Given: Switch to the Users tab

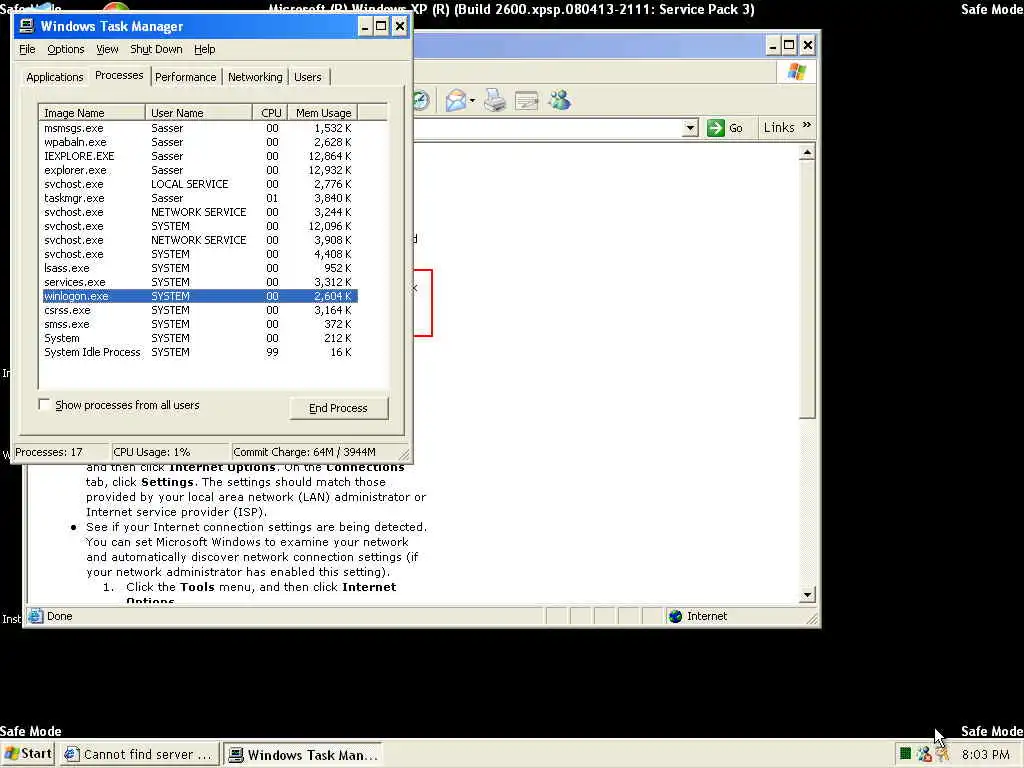Looking at the screenshot, I should click(x=308, y=77).
